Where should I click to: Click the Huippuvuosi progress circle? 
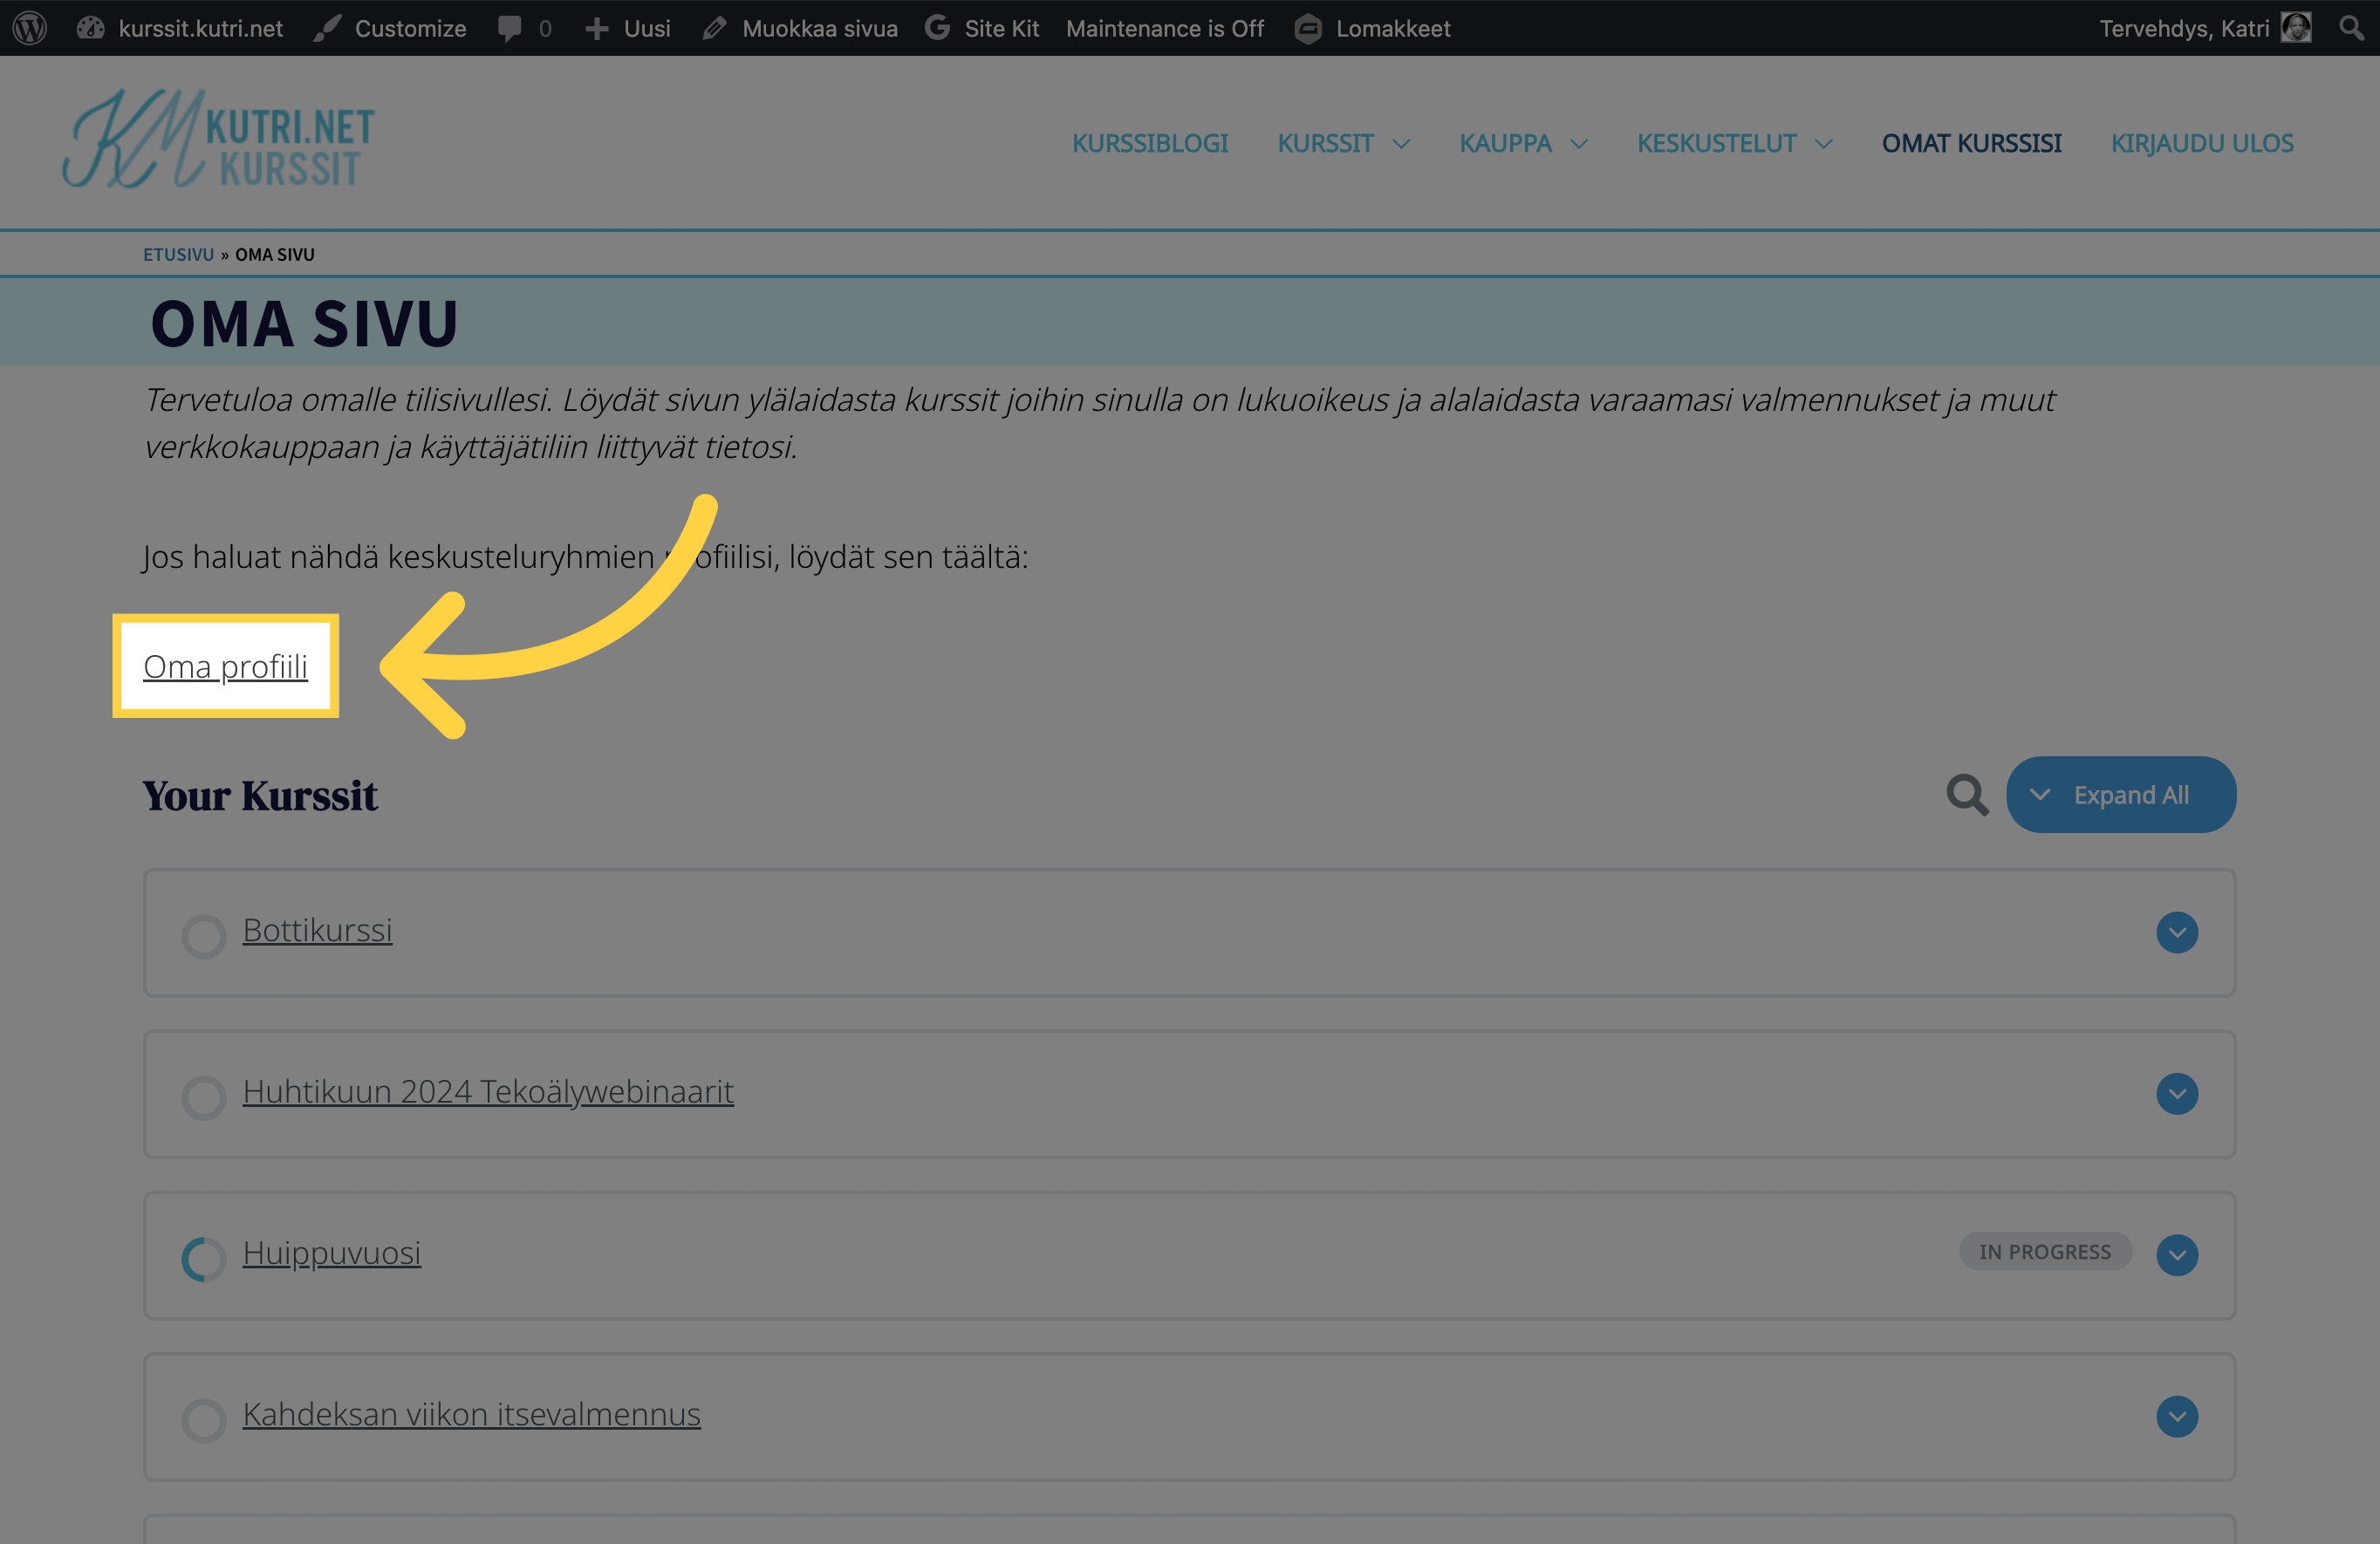tap(204, 1258)
